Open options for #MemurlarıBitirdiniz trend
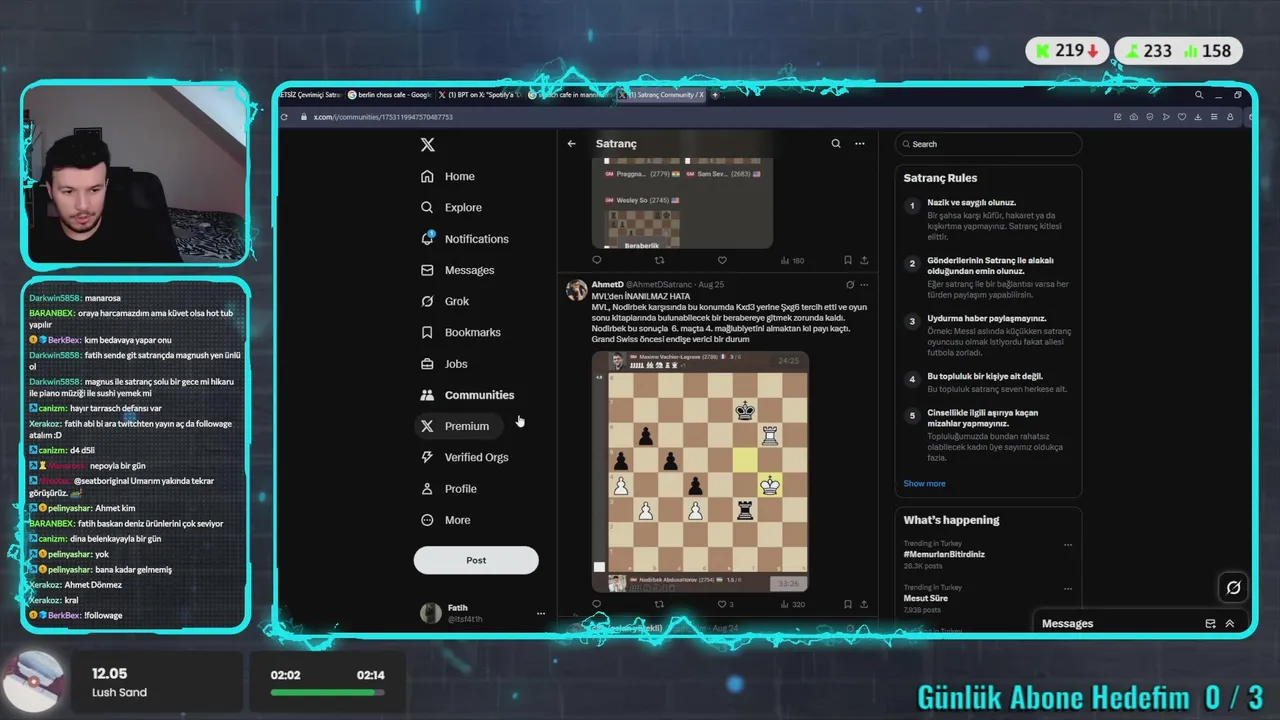Image resolution: width=1280 pixels, height=720 pixels. pyautogui.click(x=1068, y=545)
